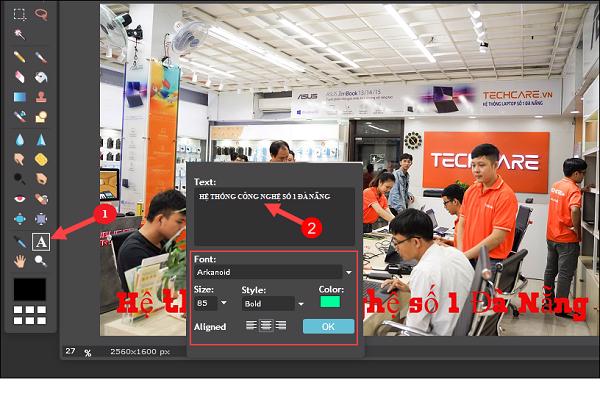The height and width of the screenshot is (399, 600).
Task: Select the Eraser tool
Action: click(20, 77)
